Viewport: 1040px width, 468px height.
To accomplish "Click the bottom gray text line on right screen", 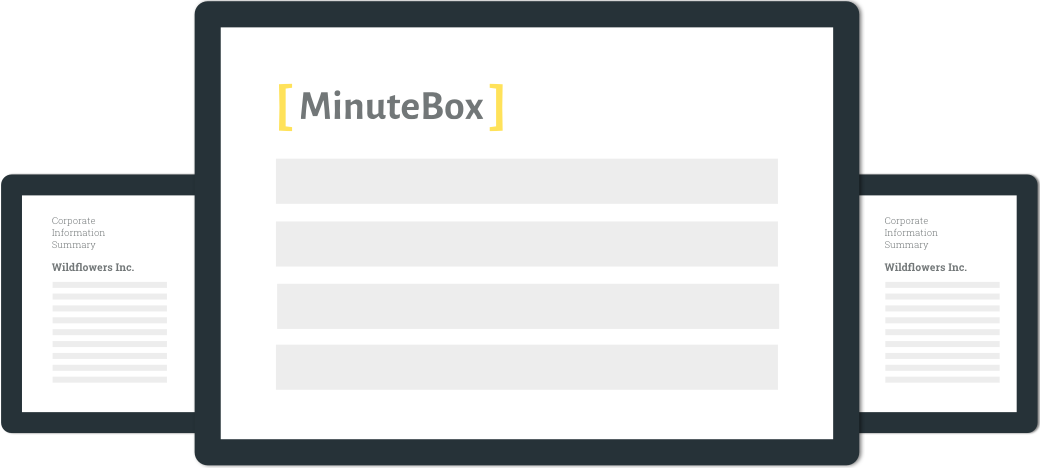I will (x=942, y=380).
